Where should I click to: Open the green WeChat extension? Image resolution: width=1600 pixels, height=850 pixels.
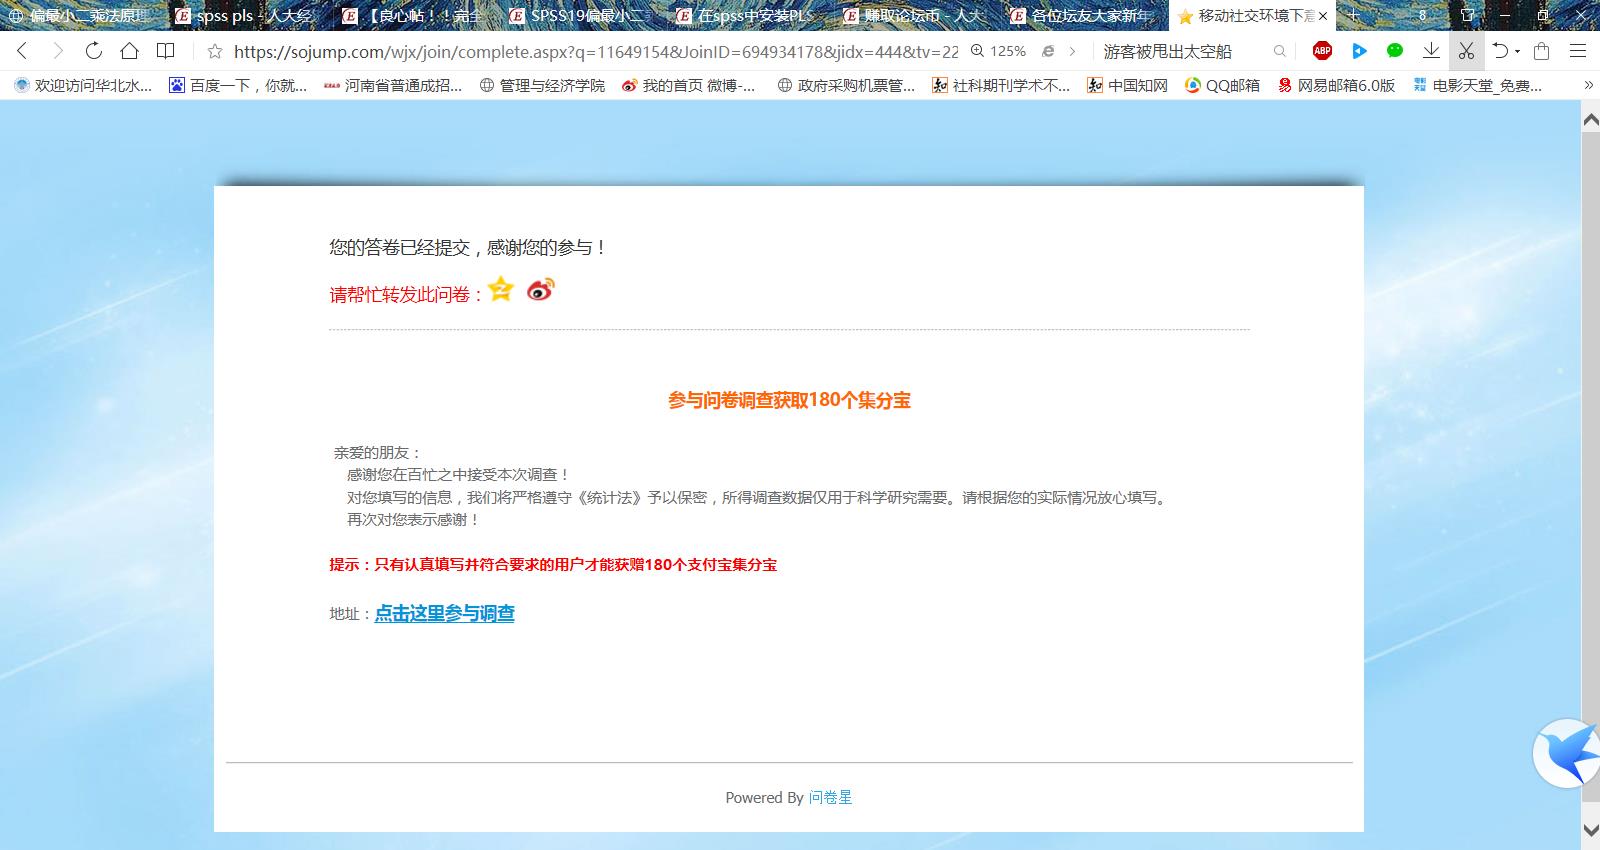[x=1395, y=51]
